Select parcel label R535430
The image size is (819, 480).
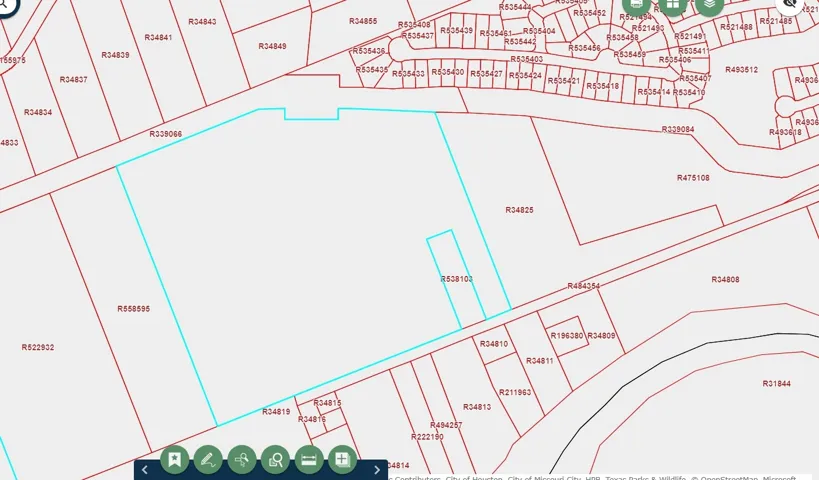[448, 72]
